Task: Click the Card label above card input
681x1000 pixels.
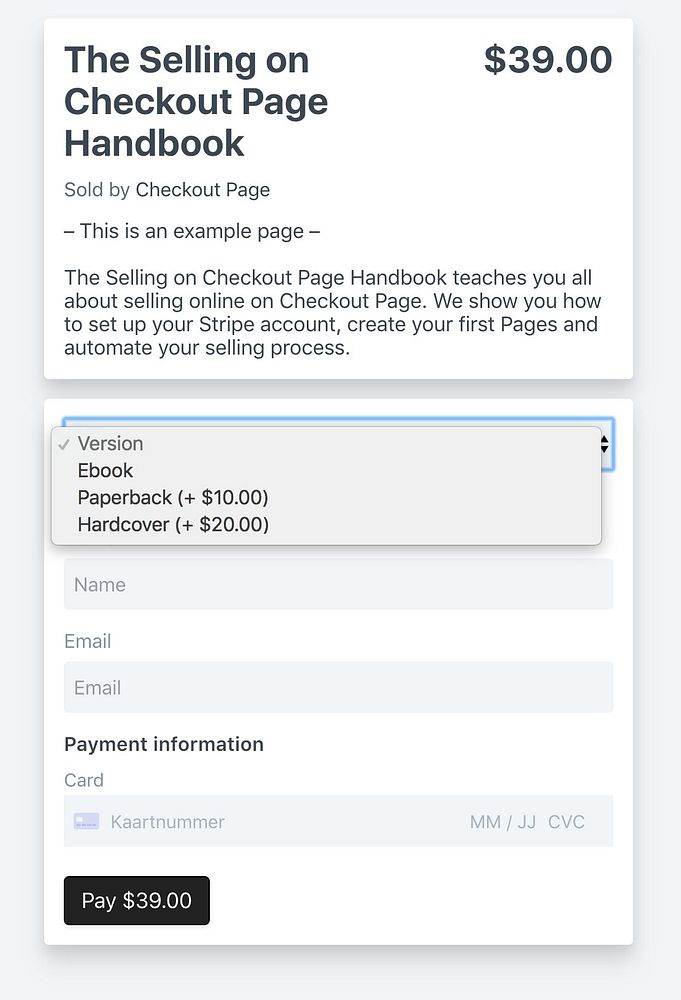Action: 84,780
